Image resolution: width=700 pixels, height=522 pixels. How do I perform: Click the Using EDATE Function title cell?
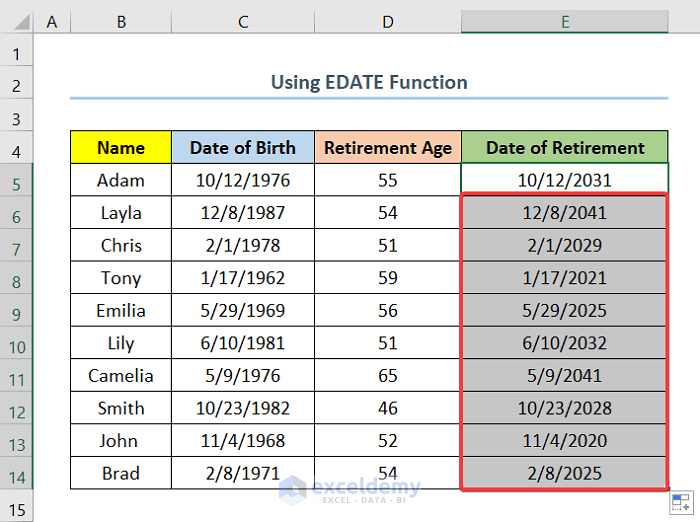pos(369,82)
